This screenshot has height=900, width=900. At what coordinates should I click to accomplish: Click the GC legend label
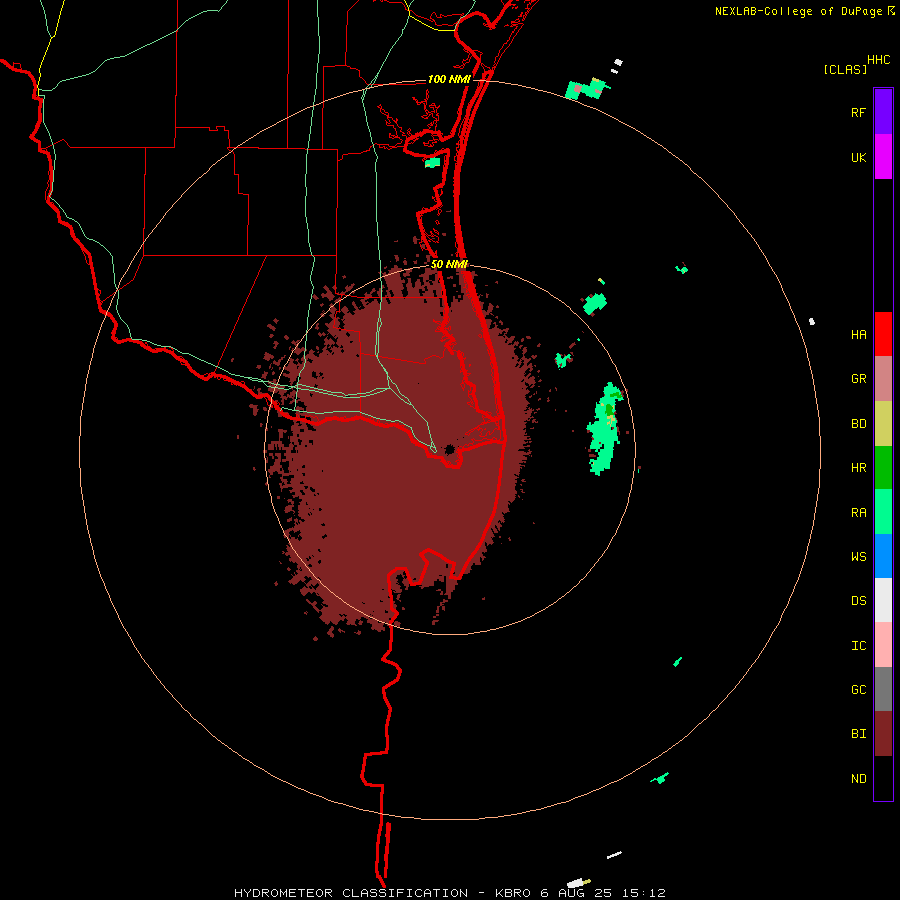[x=858, y=690]
